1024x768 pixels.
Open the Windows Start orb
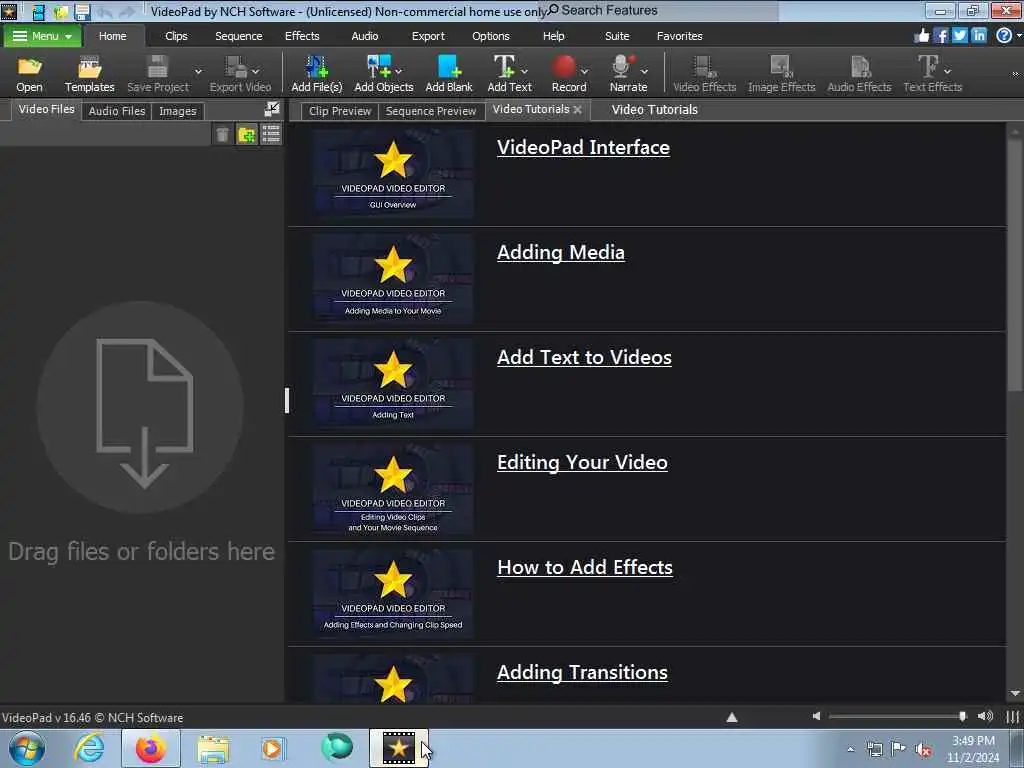point(27,748)
